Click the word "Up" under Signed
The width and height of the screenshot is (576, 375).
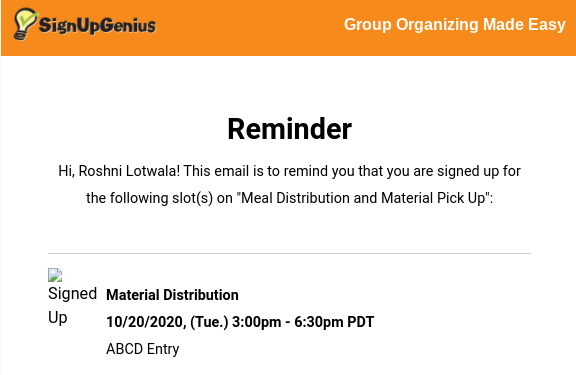pyautogui.click(x=58, y=317)
